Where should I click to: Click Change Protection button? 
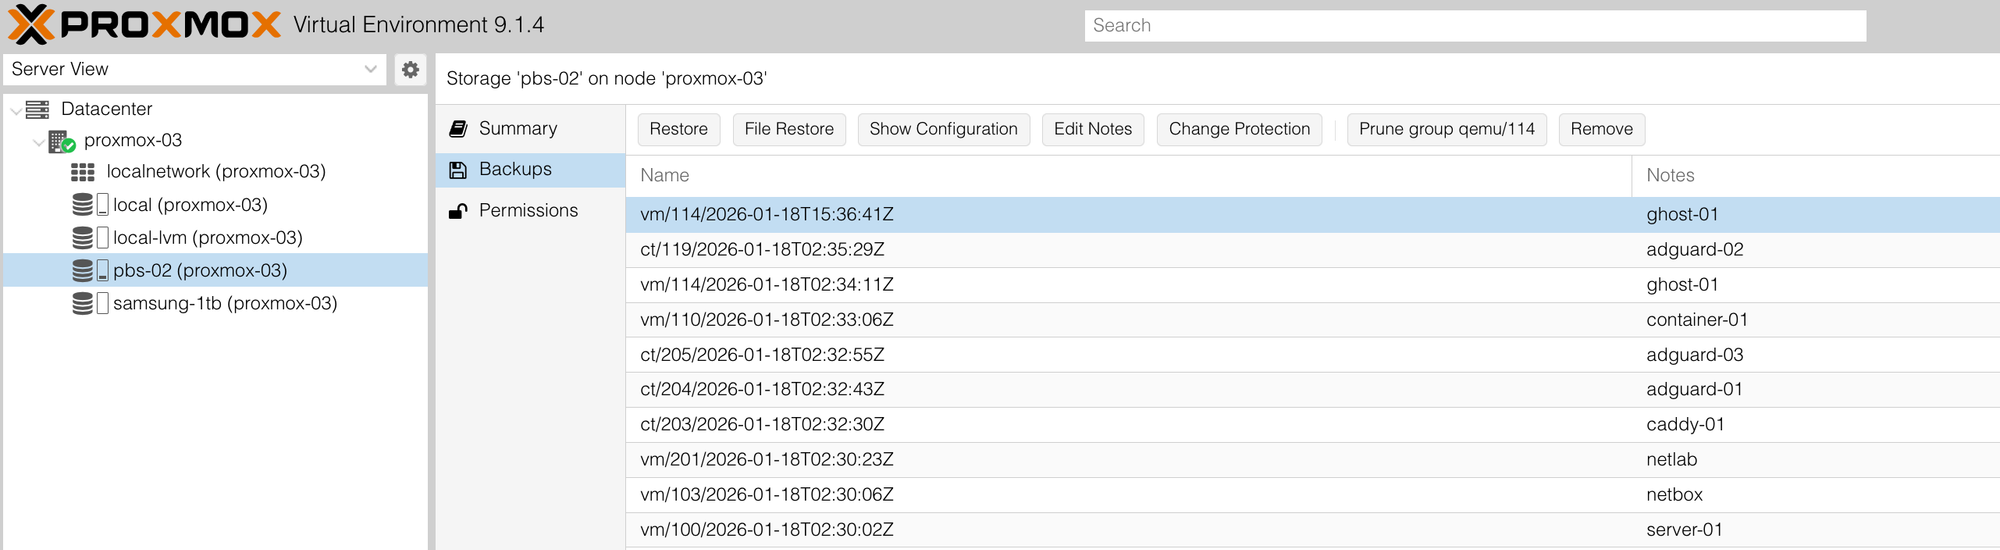[1238, 129]
